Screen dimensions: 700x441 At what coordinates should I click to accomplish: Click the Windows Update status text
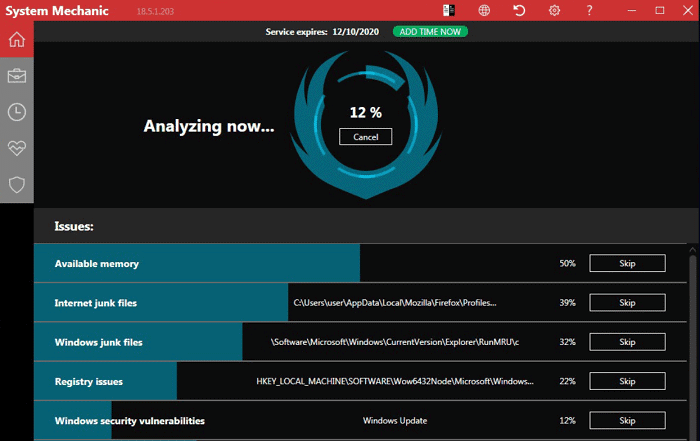click(x=395, y=420)
